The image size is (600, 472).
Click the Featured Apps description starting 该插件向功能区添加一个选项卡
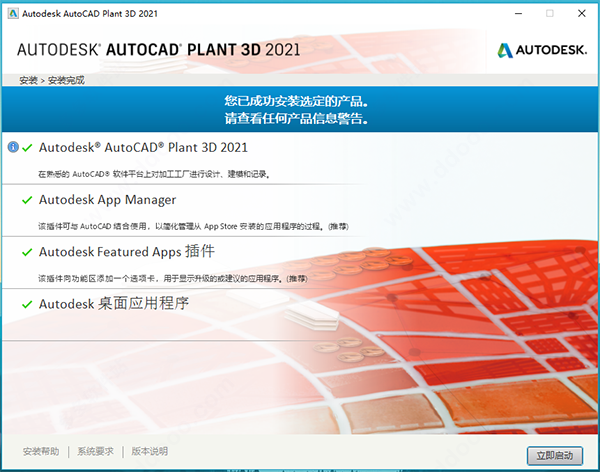173,278
